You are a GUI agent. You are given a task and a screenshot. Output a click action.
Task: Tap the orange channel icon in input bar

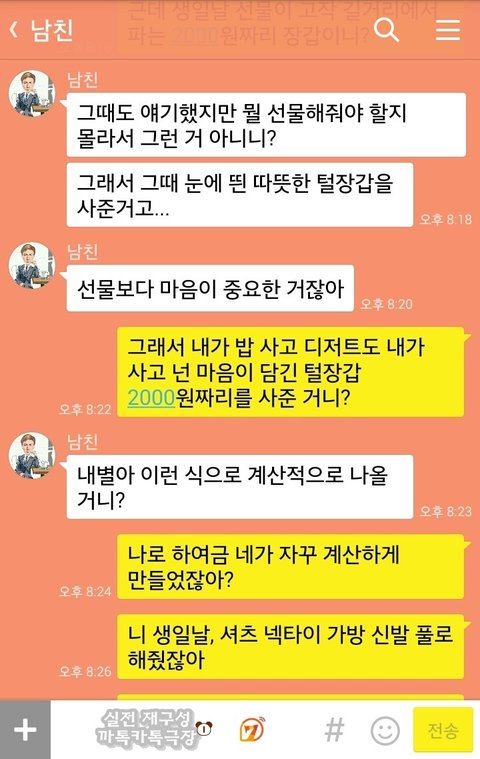pos(252,729)
